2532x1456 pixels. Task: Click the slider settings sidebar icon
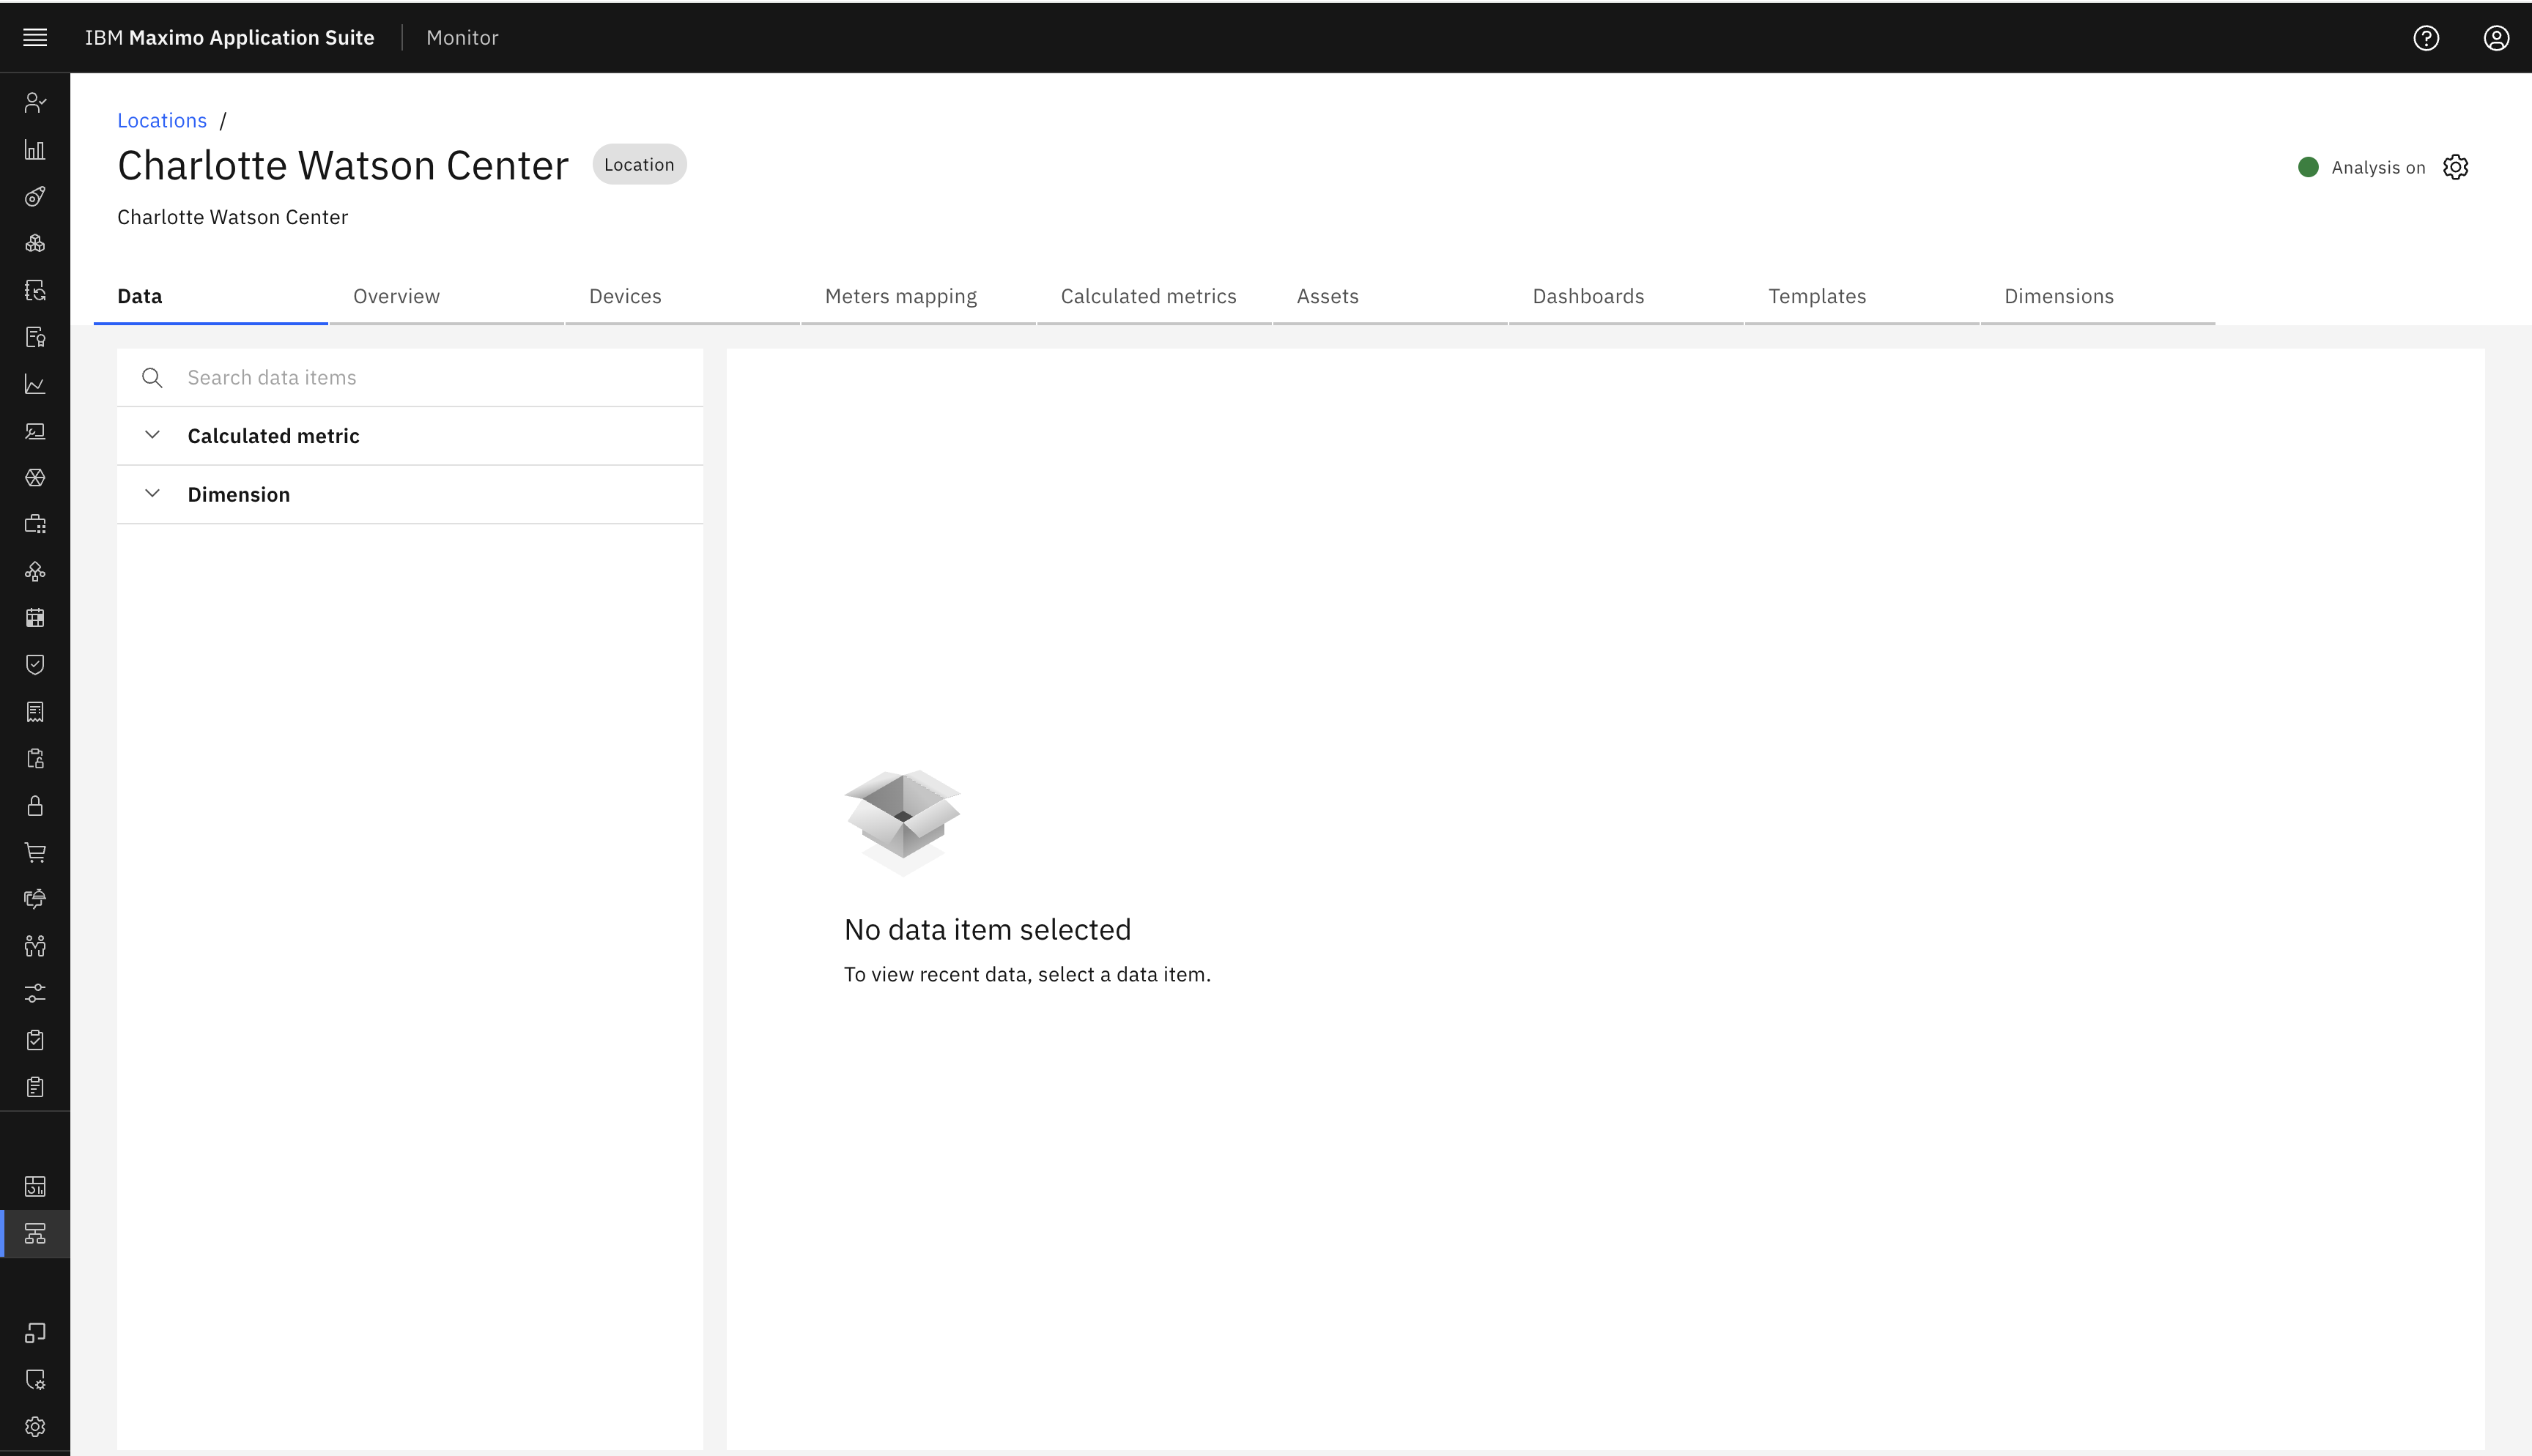(35, 993)
